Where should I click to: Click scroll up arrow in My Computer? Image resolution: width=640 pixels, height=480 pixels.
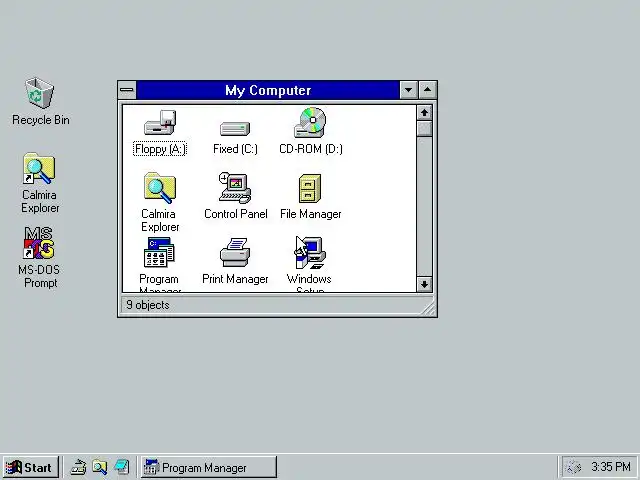pyautogui.click(x=424, y=113)
